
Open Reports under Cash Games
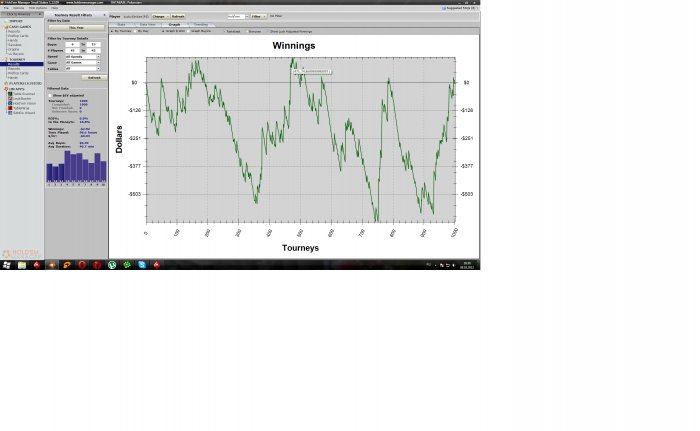tap(14, 31)
